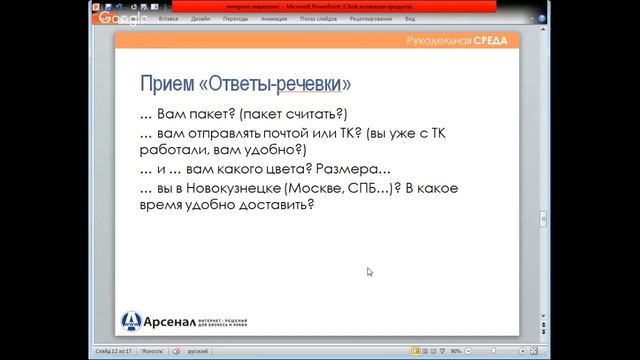Click the русский language indicator
The image size is (640, 360).
pyautogui.click(x=198, y=351)
